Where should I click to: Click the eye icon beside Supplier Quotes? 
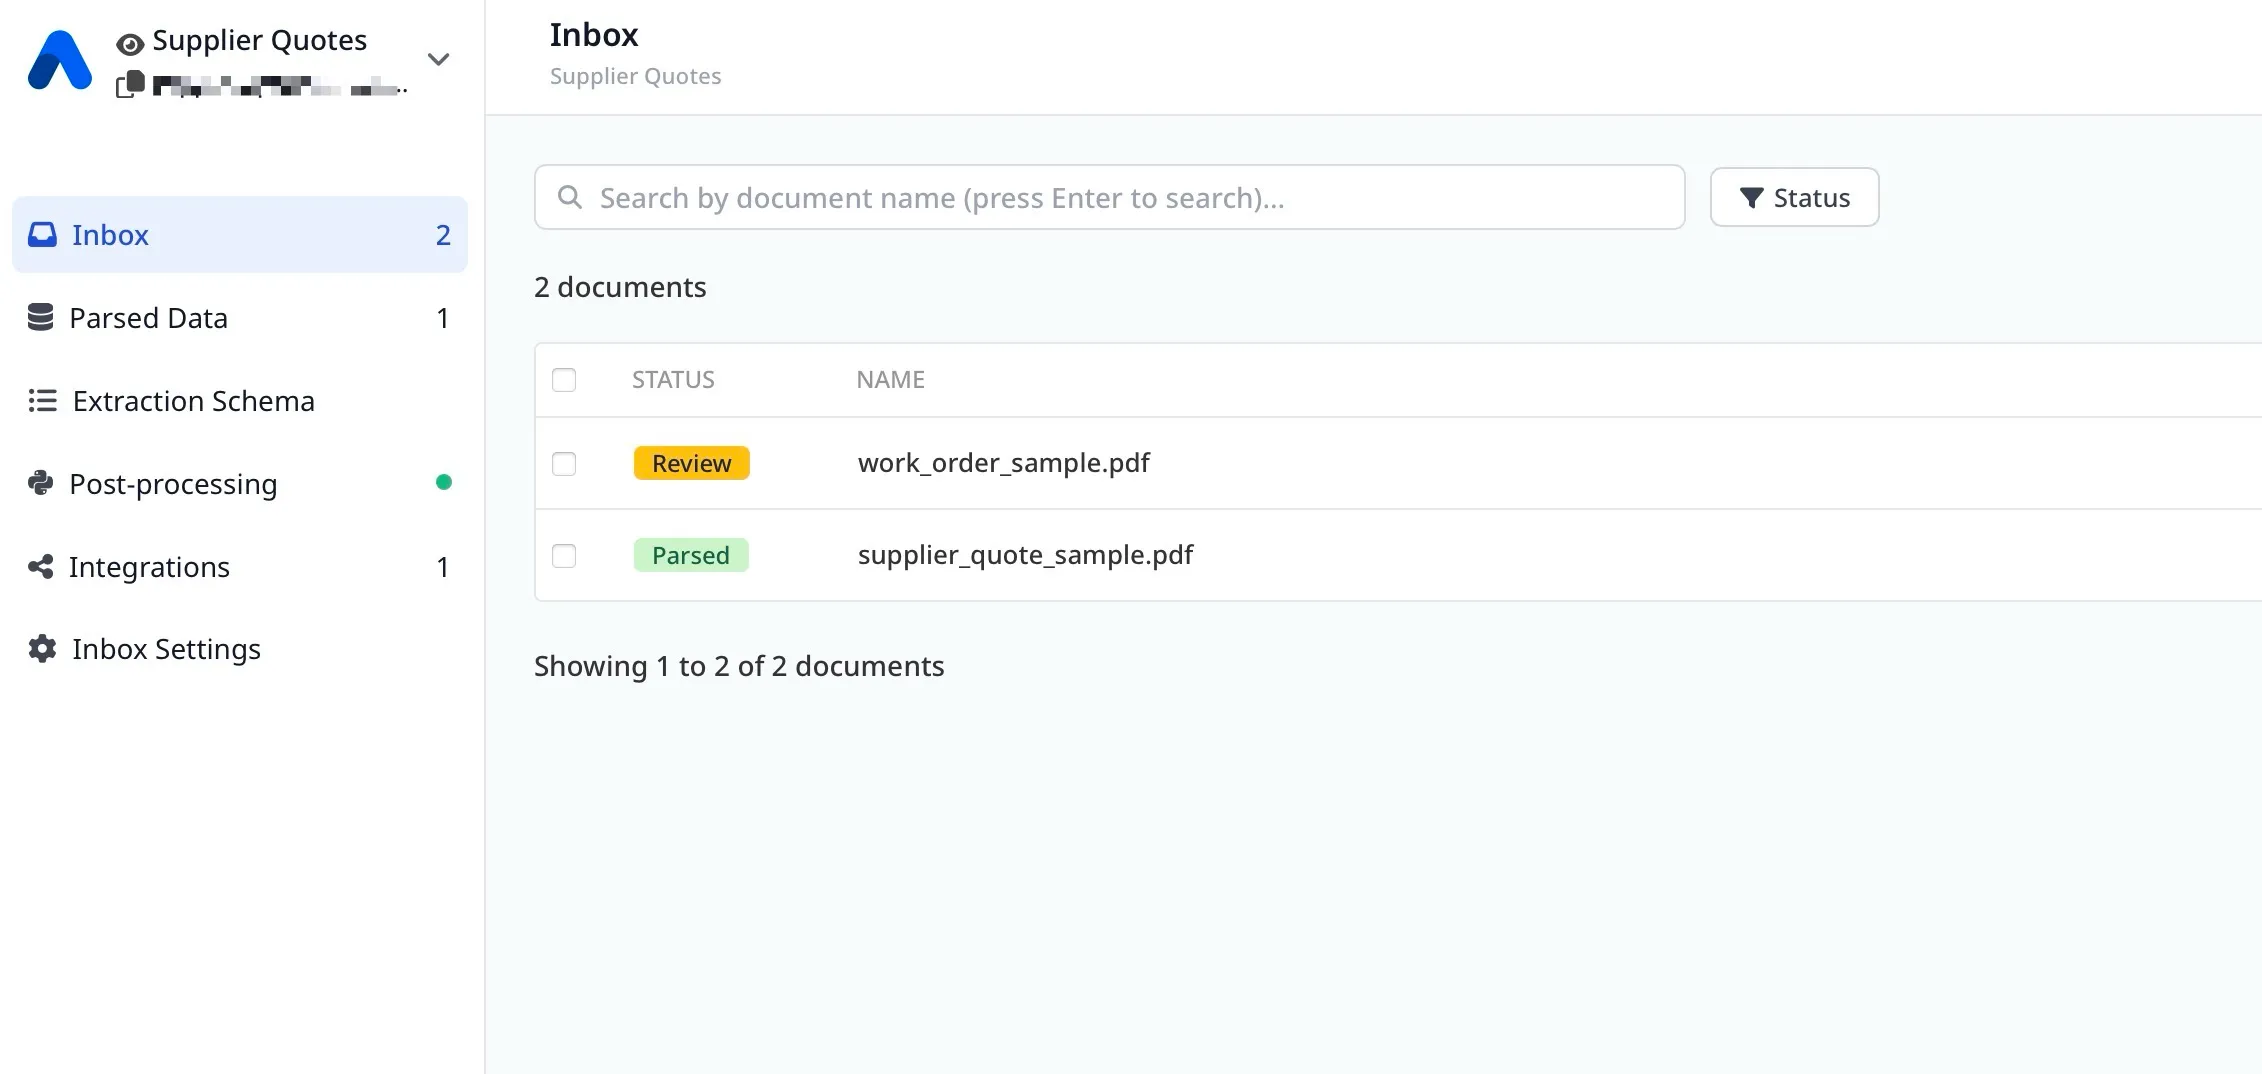pyautogui.click(x=130, y=44)
